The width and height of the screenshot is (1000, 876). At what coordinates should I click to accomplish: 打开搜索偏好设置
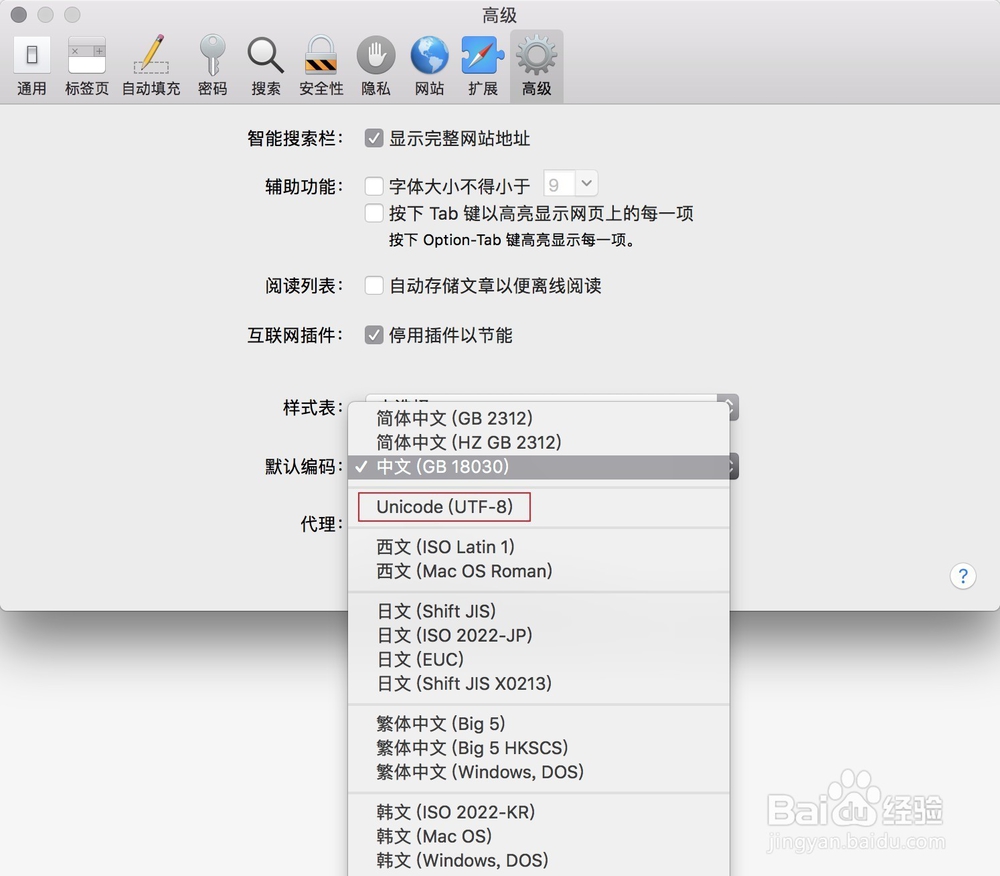point(265,63)
